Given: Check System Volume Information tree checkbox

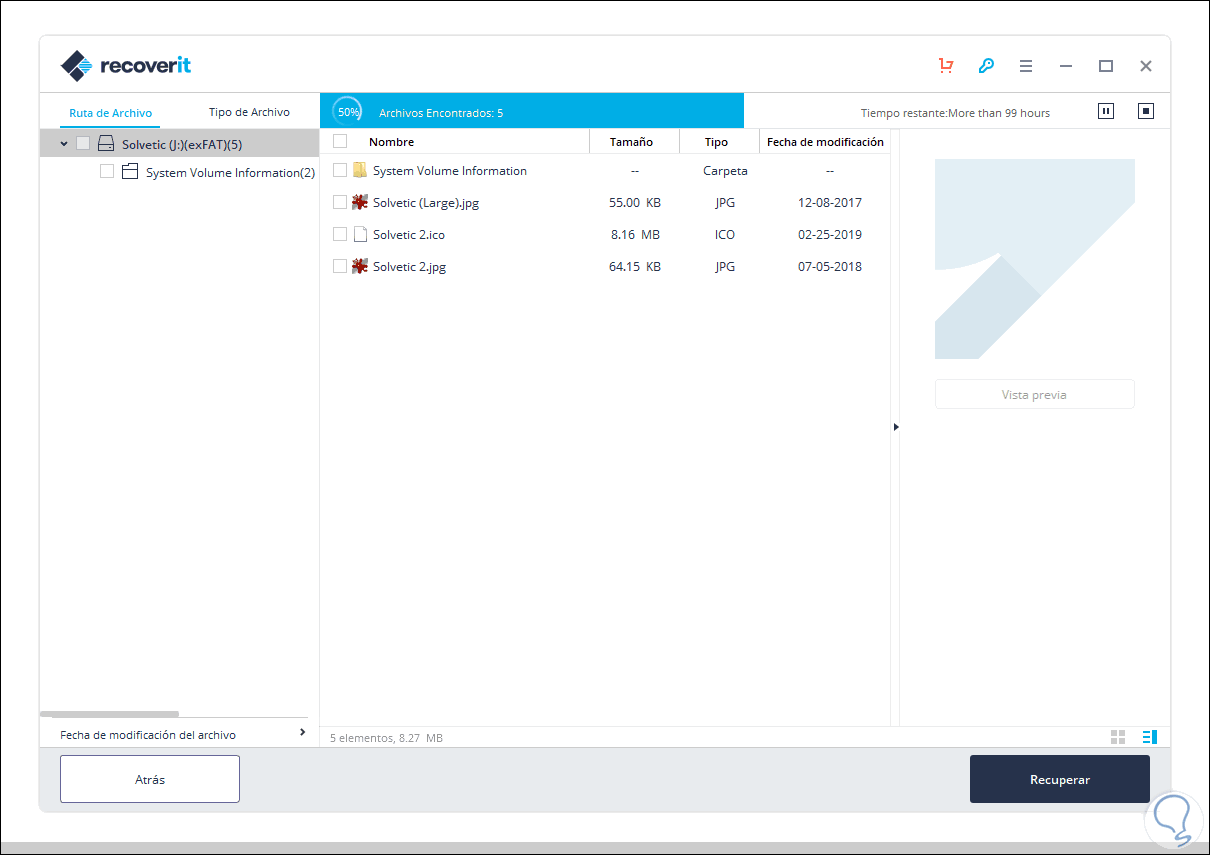Looking at the screenshot, I should click(107, 172).
